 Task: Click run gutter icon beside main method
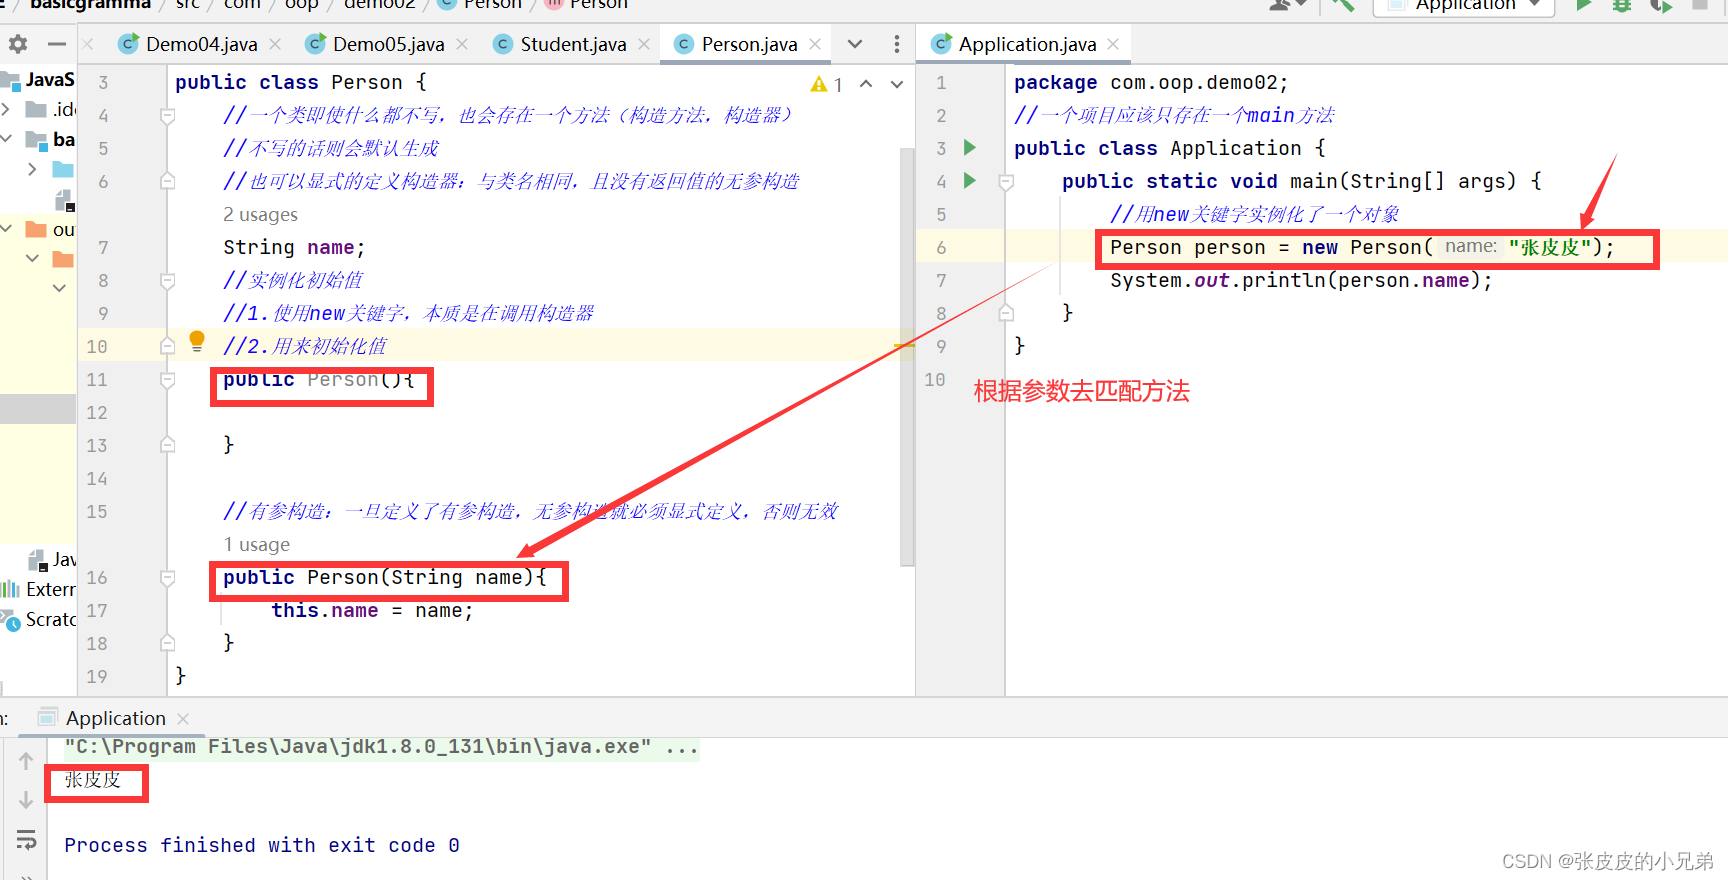(x=969, y=181)
